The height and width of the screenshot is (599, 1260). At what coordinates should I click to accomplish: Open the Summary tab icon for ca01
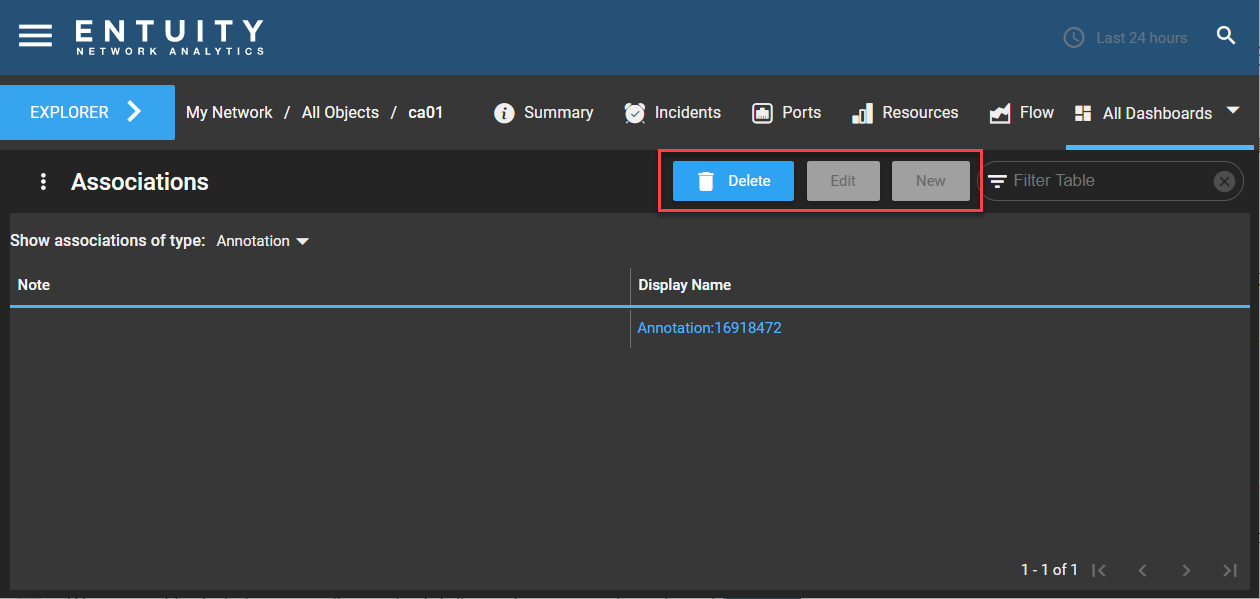click(504, 112)
